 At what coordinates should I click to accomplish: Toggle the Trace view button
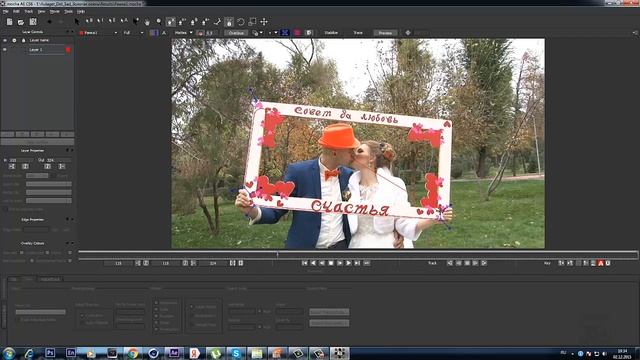pos(358,33)
